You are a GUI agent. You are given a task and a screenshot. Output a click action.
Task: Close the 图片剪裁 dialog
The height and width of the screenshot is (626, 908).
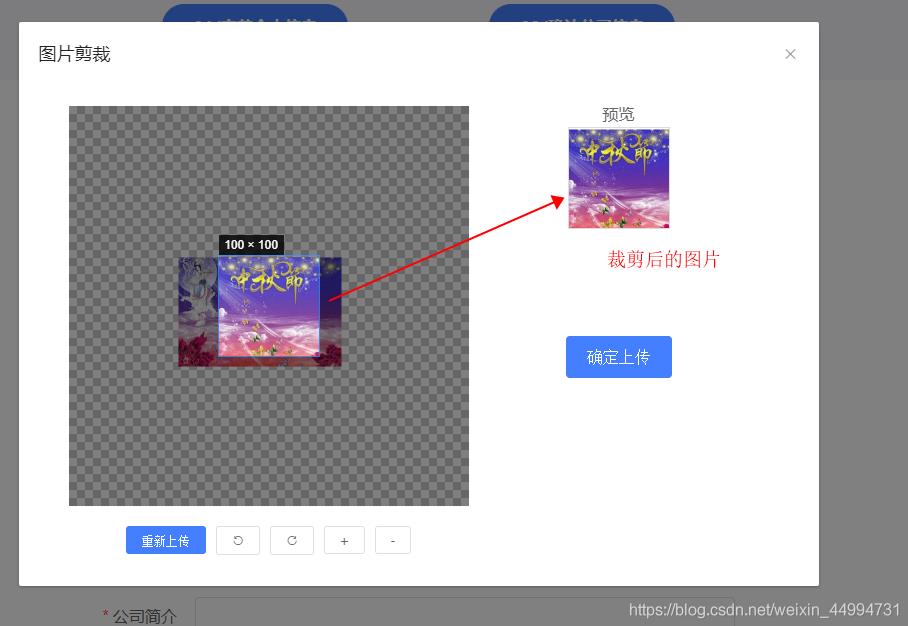pos(790,54)
